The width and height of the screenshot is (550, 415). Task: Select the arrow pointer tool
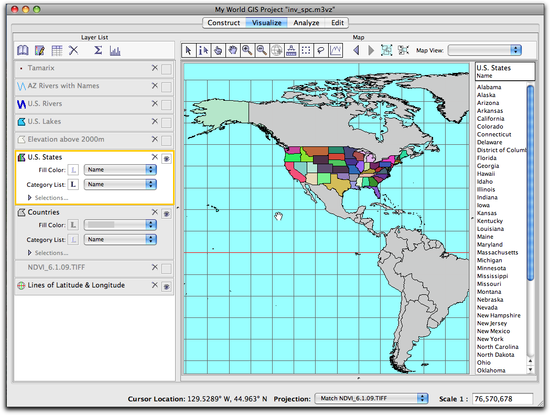click(x=188, y=51)
